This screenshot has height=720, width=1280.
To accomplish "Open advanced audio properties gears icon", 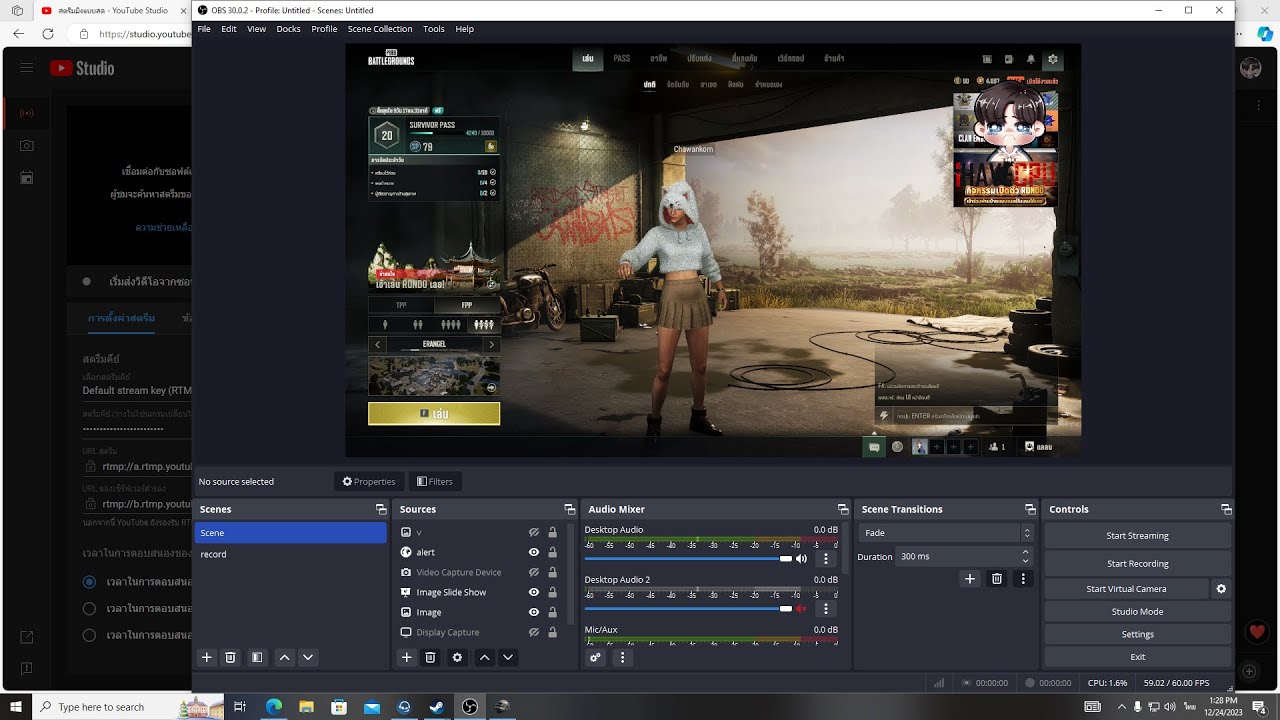I will 595,657.
